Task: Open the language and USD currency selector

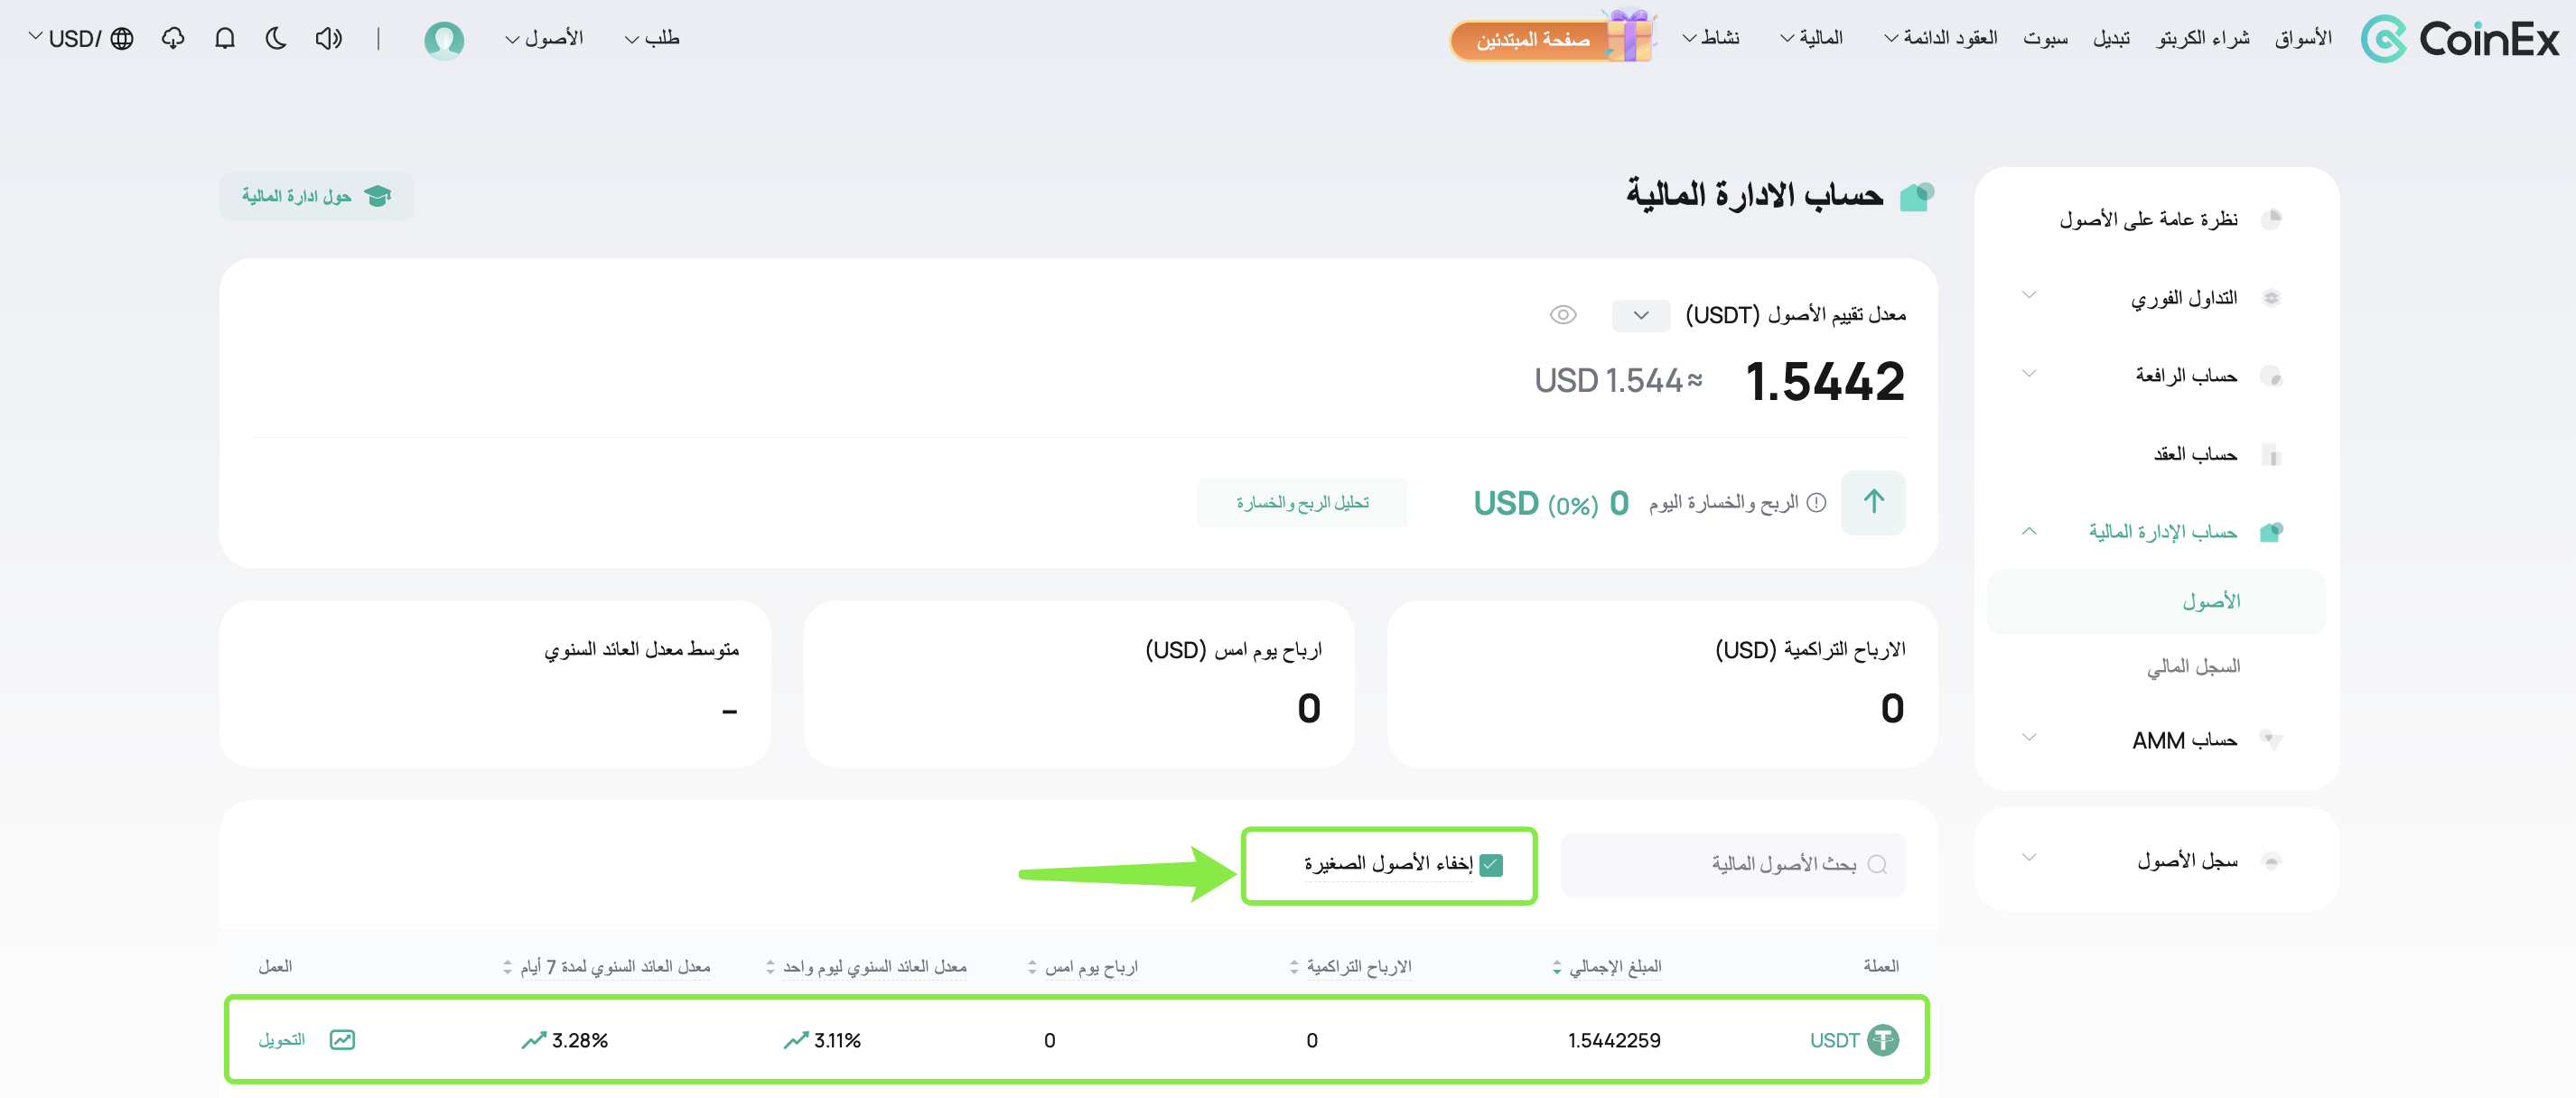Action: (x=81, y=38)
